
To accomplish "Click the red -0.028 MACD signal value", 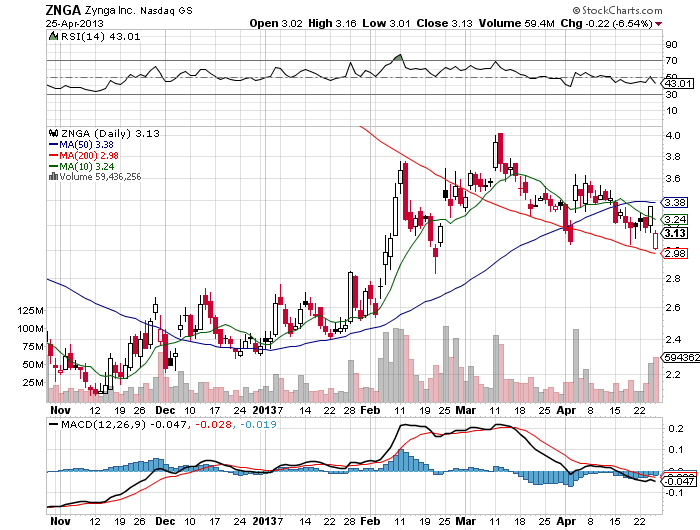I will [x=213, y=425].
